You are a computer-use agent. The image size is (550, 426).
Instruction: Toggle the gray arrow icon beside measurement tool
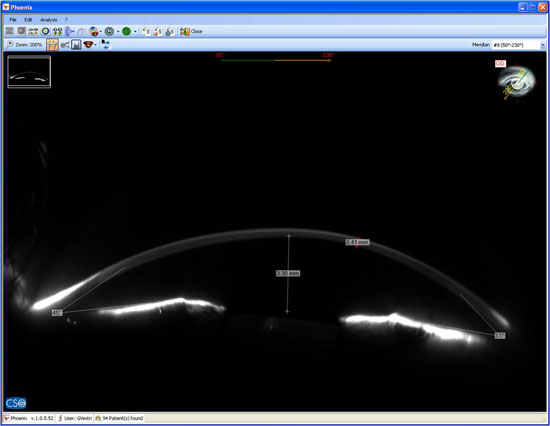65,45
